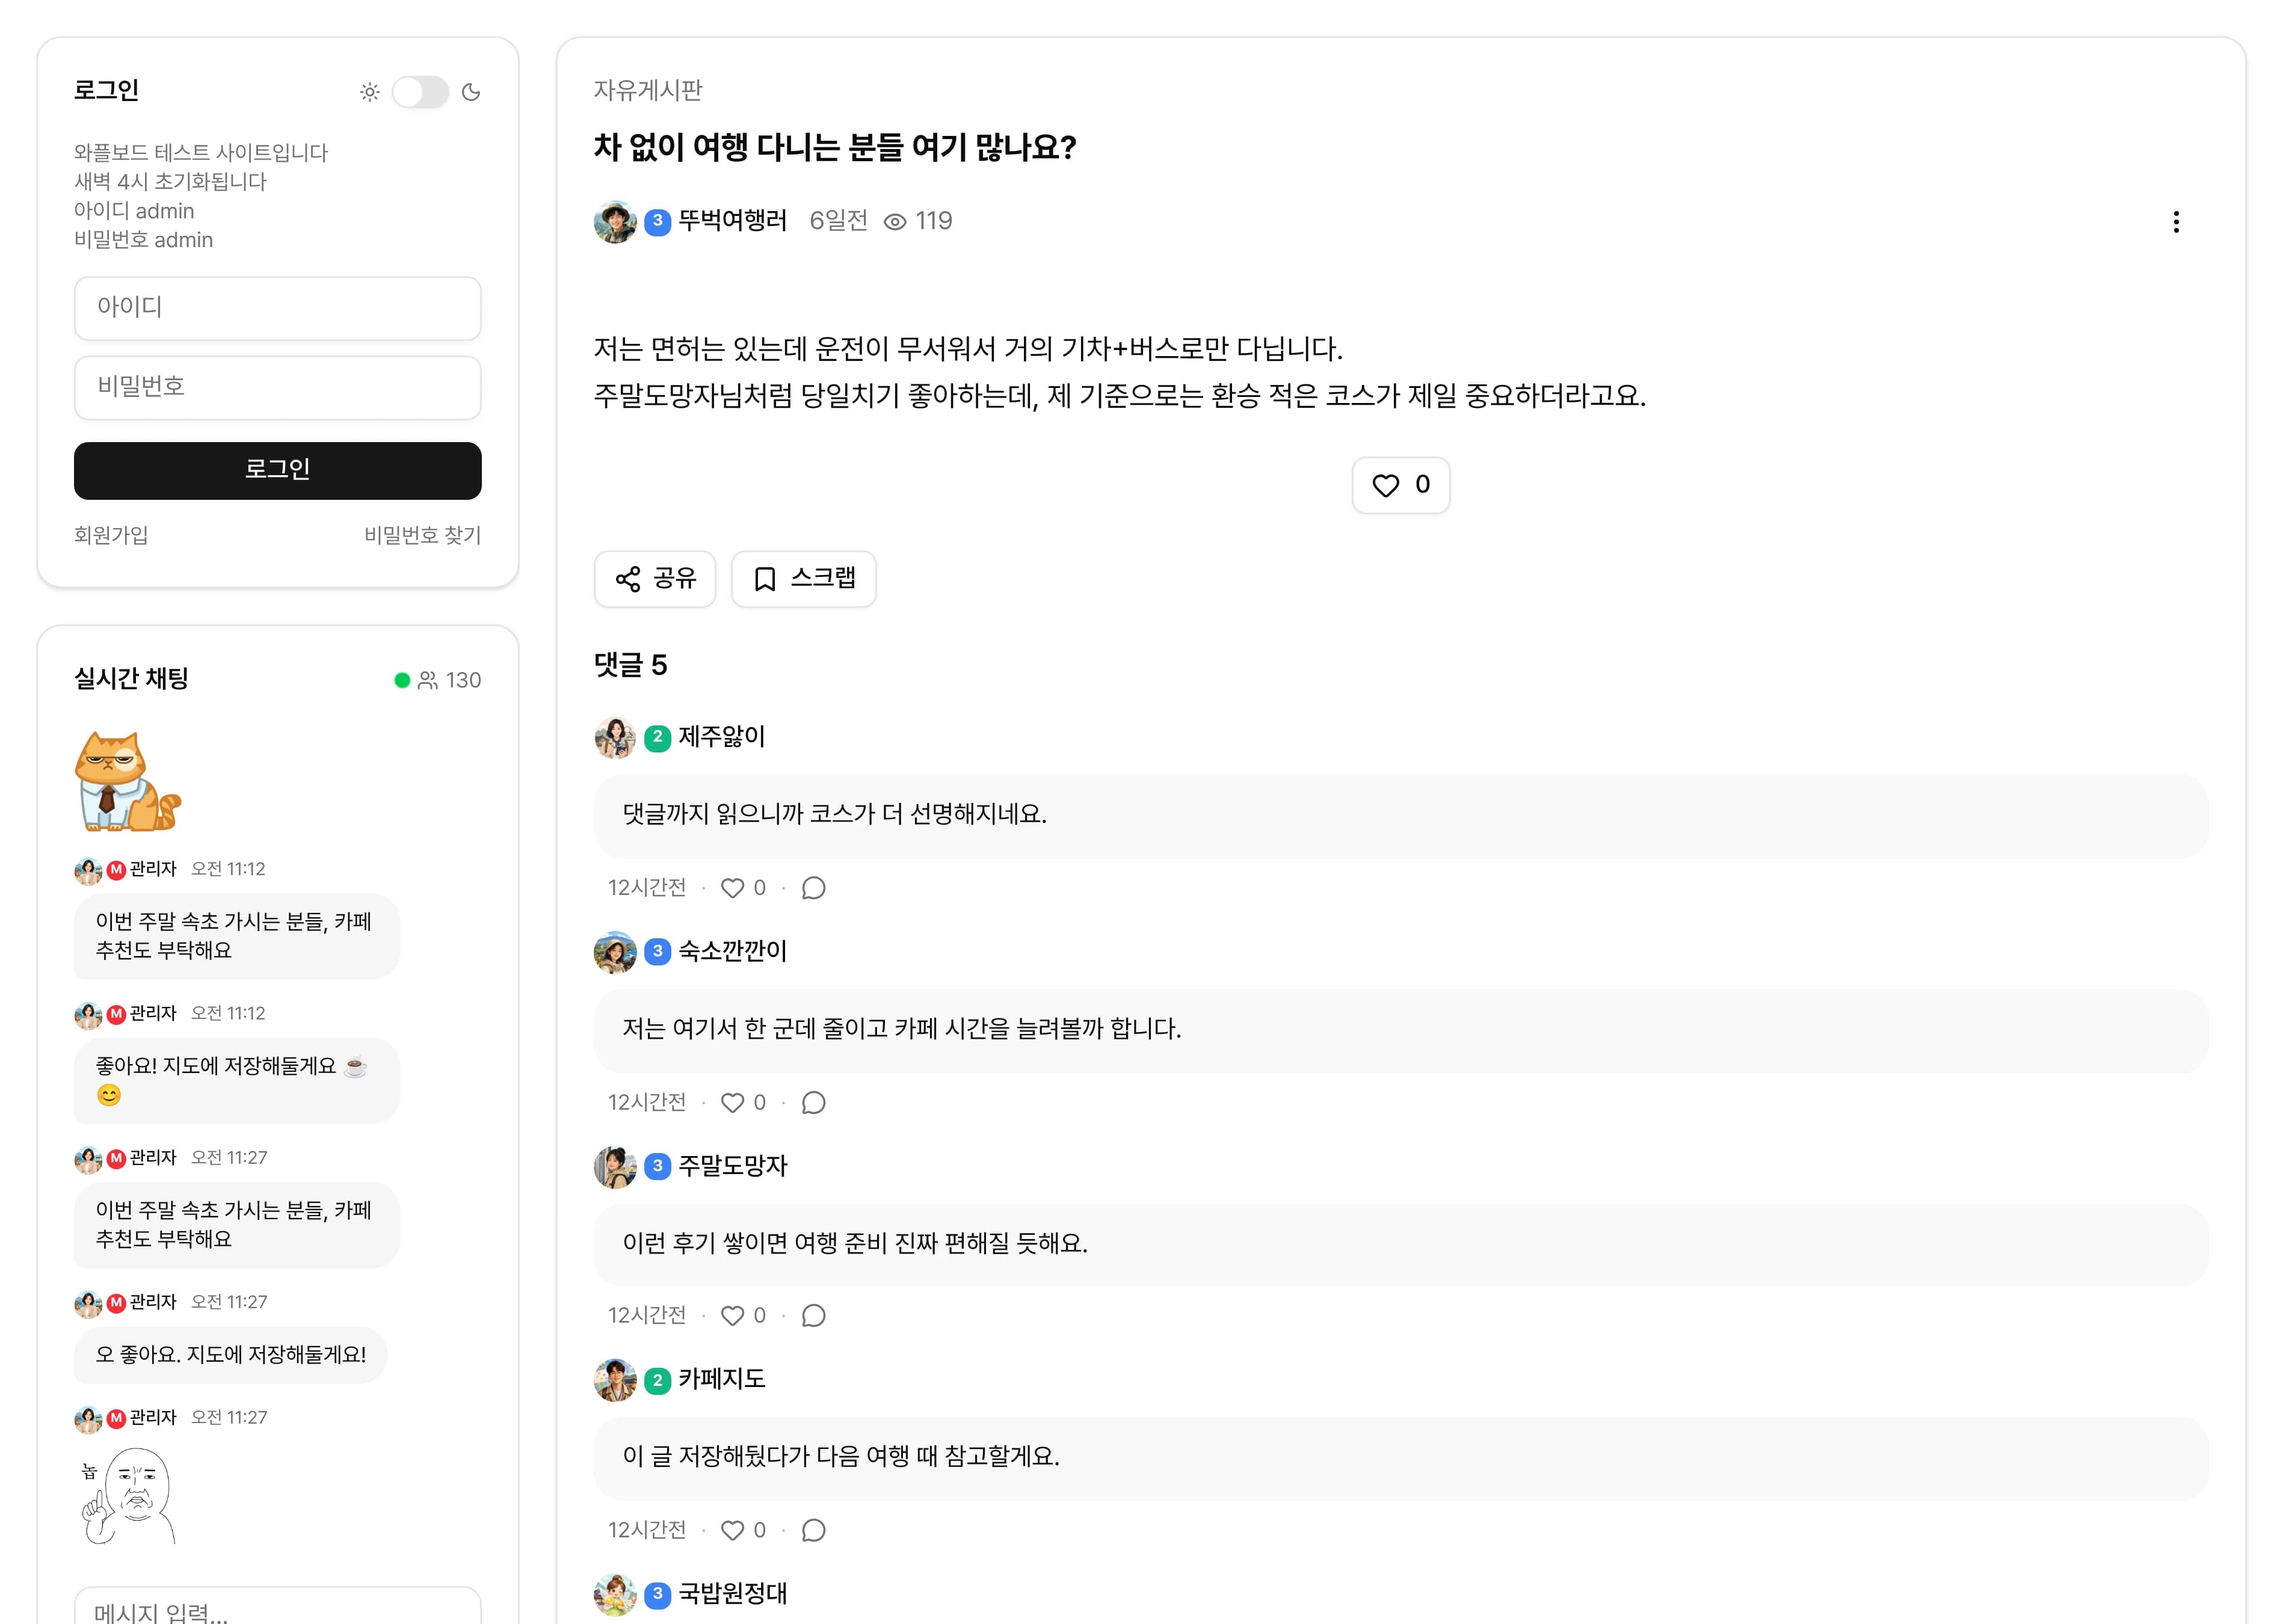Image resolution: width=2283 pixels, height=1624 pixels.
Task: Click the level 3 badge beside 국밥원정대
Action: tap(657, 1595)
